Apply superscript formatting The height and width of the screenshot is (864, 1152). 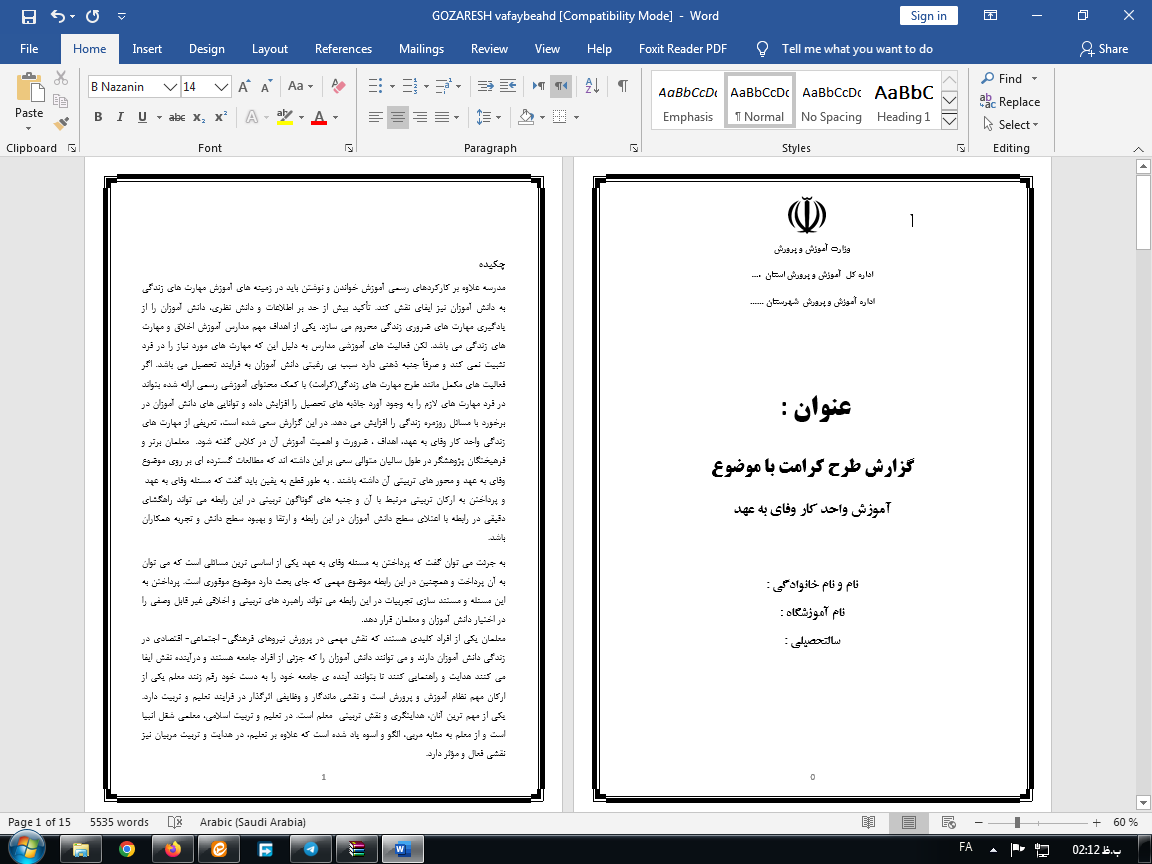220,117
